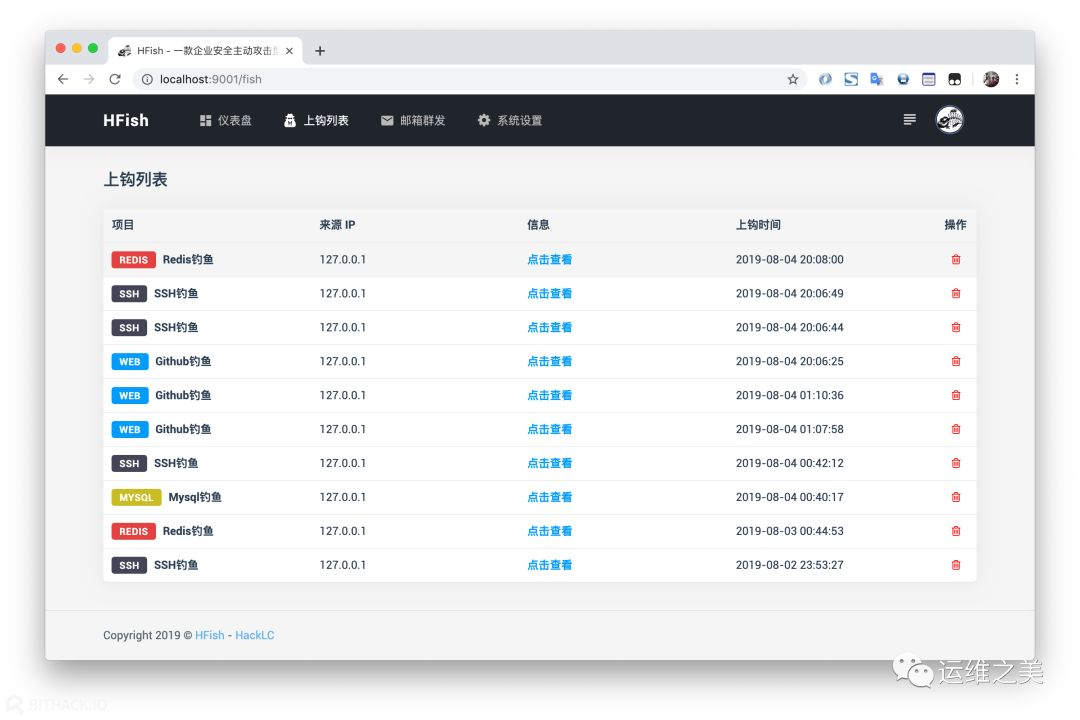This screenshot has width=1080, height=720.
Task: Delete the SSH entry from 2019-08-04 00:42:12
Action: tap(955, 463)
